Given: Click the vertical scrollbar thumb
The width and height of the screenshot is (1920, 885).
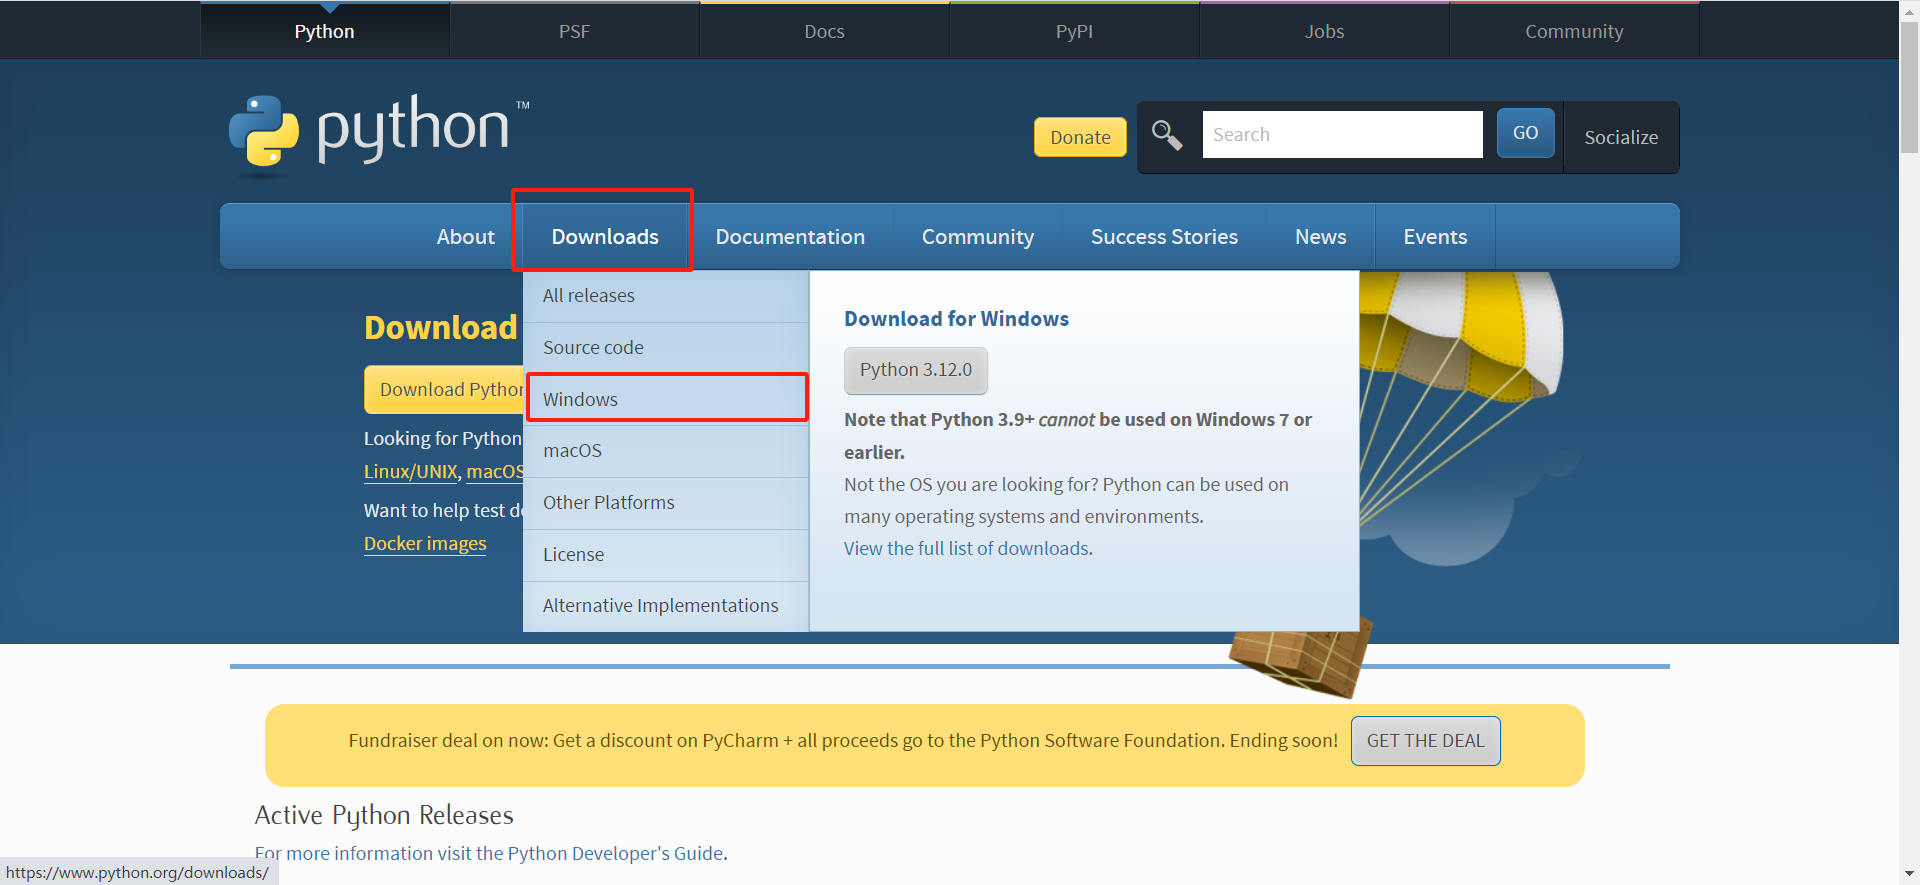Looking at the screenshot, I should pyautogui.click(x=1910, y=88).
